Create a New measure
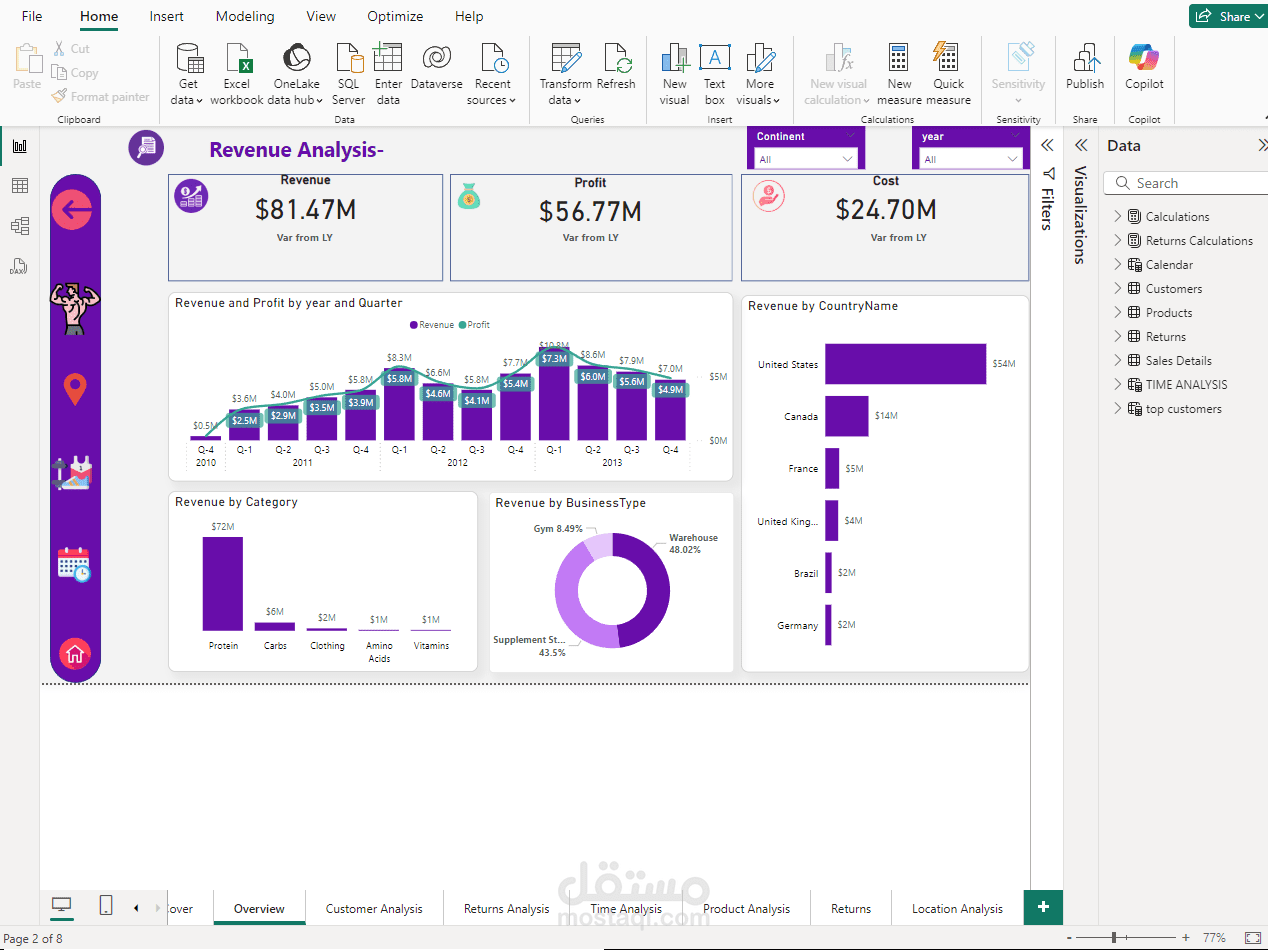1268x950 pixels. pos(899,75)
